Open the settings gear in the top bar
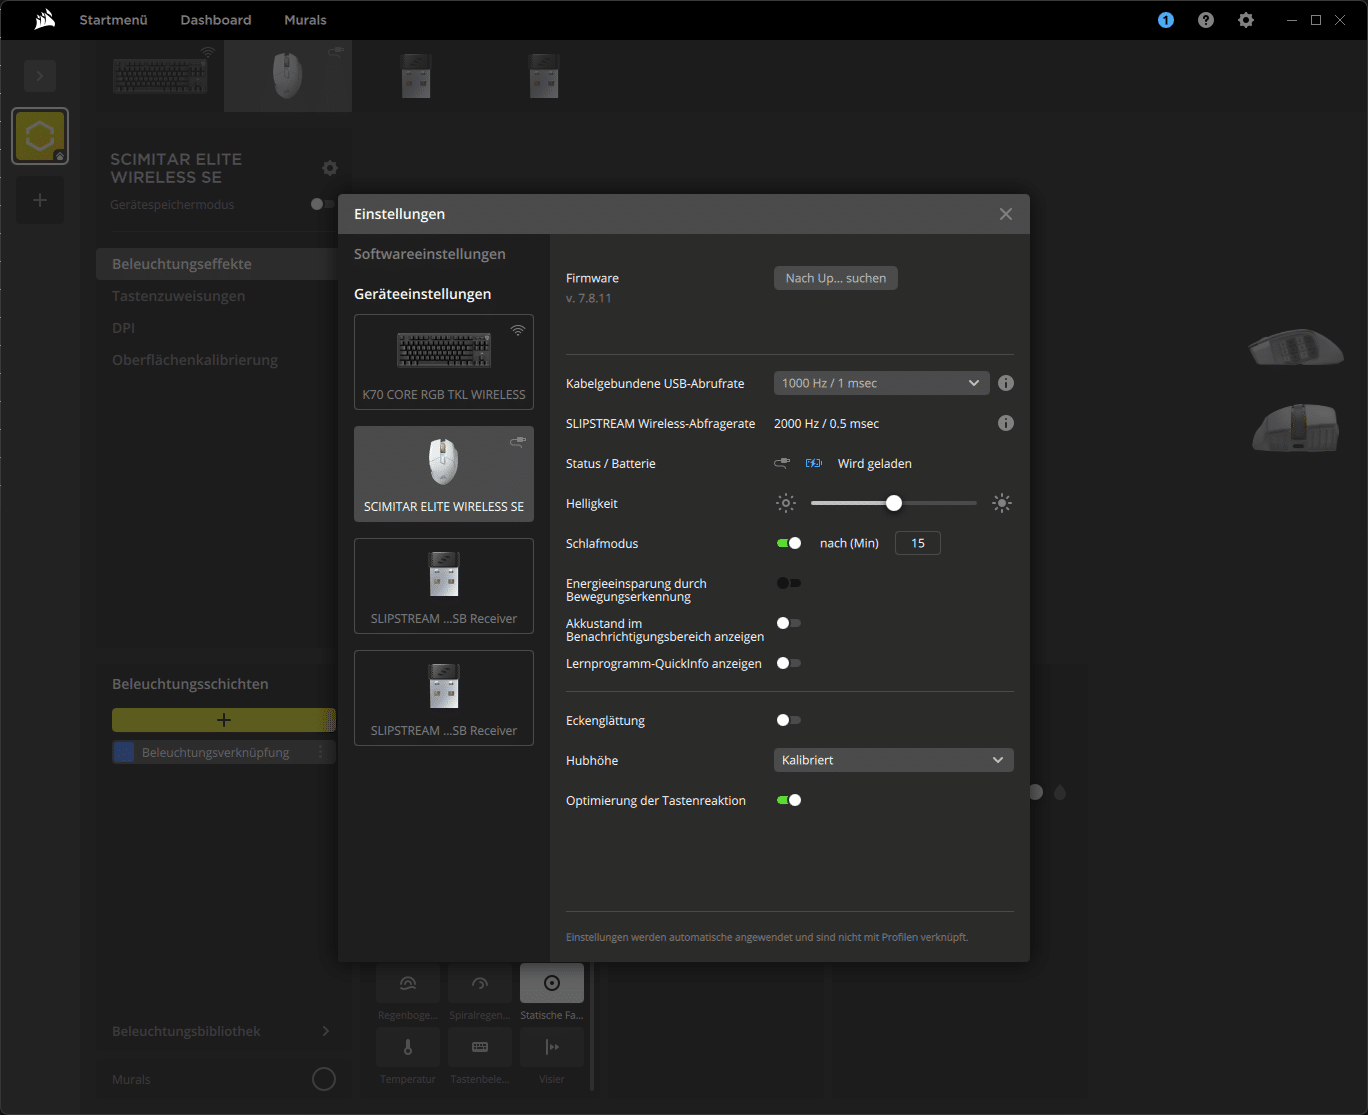The width and height of the screenshot is (1368, 1115). 1246,20
